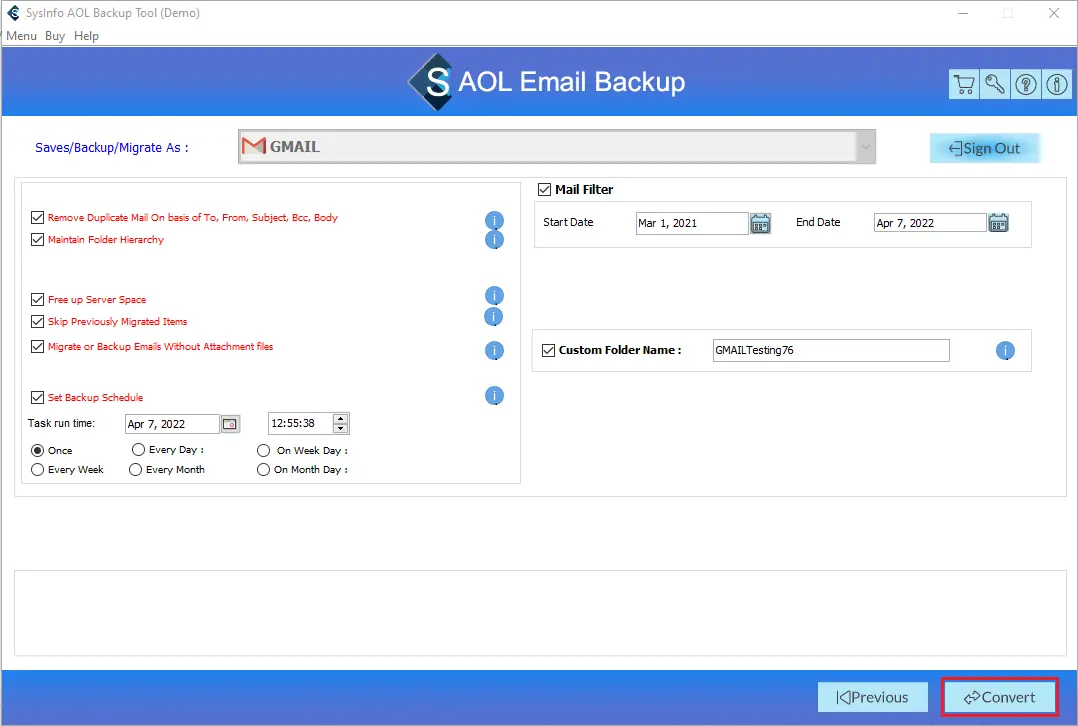Uncheck Maintain Folder Hierarchy option
The height and width of the screenshot is (726, 1078).
coord(38,240)
